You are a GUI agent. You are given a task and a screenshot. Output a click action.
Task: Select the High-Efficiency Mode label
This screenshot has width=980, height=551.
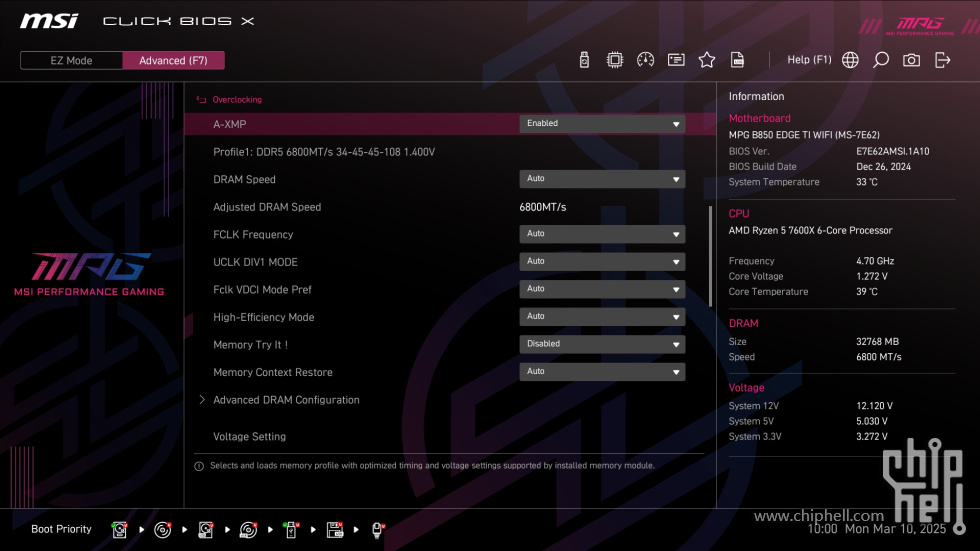[264, 317]
